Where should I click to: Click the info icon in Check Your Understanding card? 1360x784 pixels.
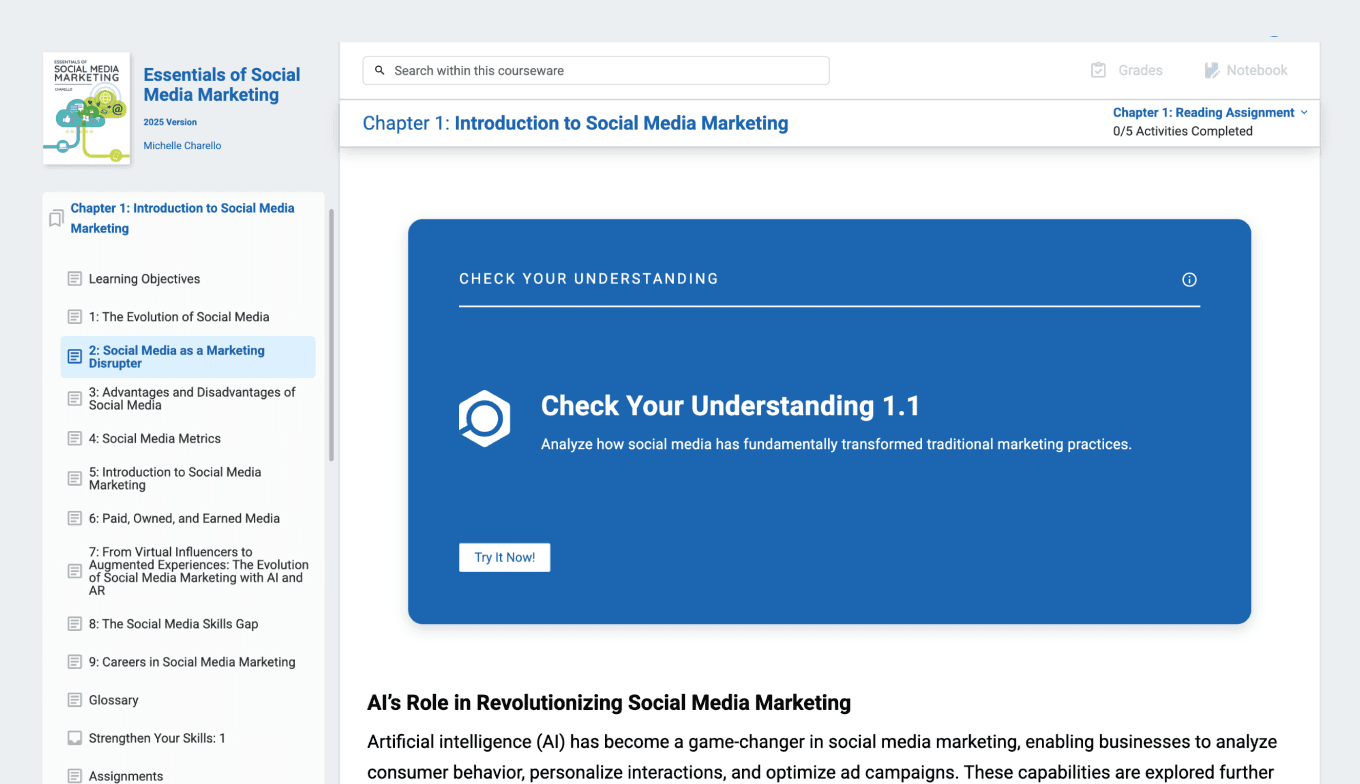1189,280
